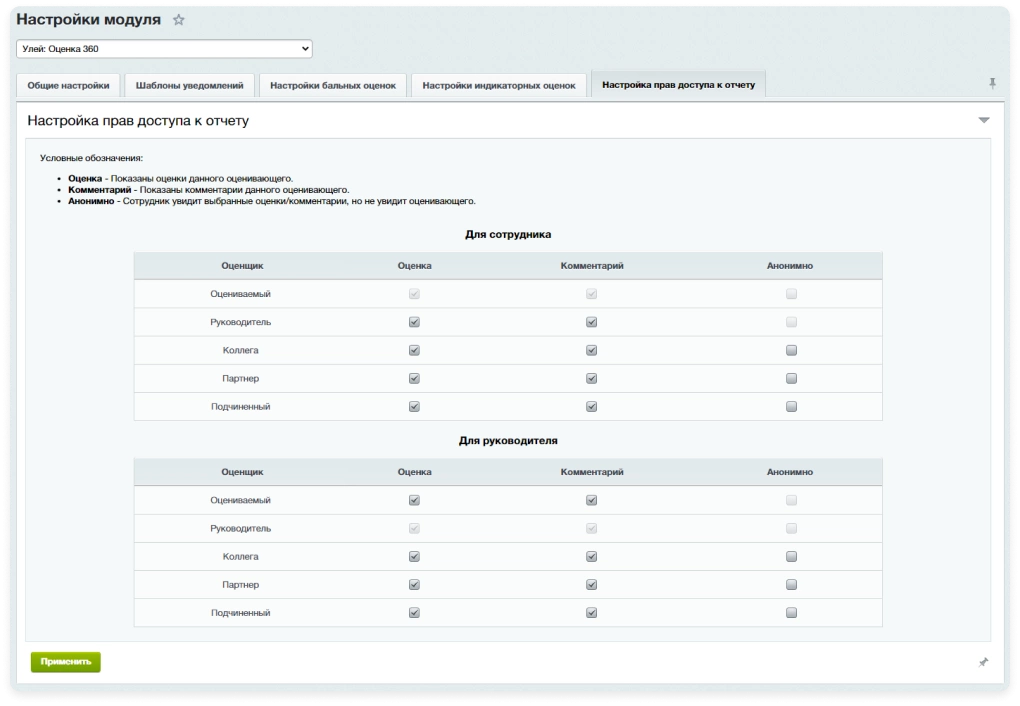The height and width of the screenshot is (706, 1020).
Task: Toggle employee table Оценка for Руководитель
Action: 414,322
